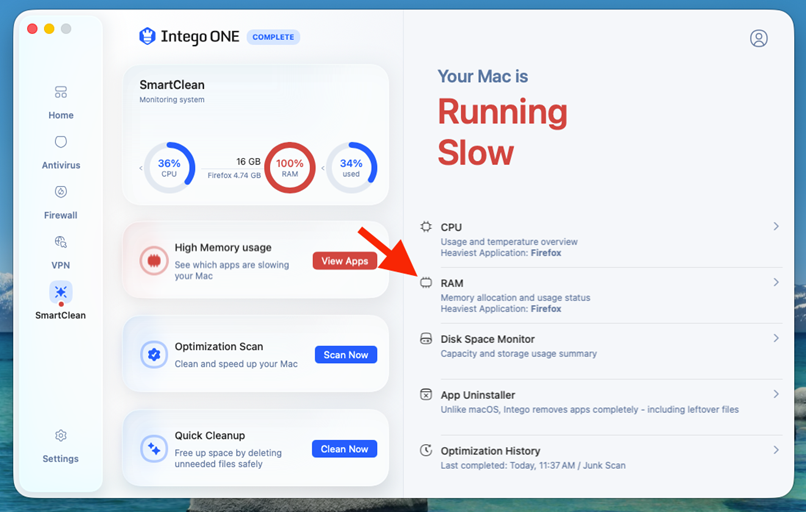Click the CPU chip icon in list
The height and width of the screenshot is (512, 806).
coord(426,227)
